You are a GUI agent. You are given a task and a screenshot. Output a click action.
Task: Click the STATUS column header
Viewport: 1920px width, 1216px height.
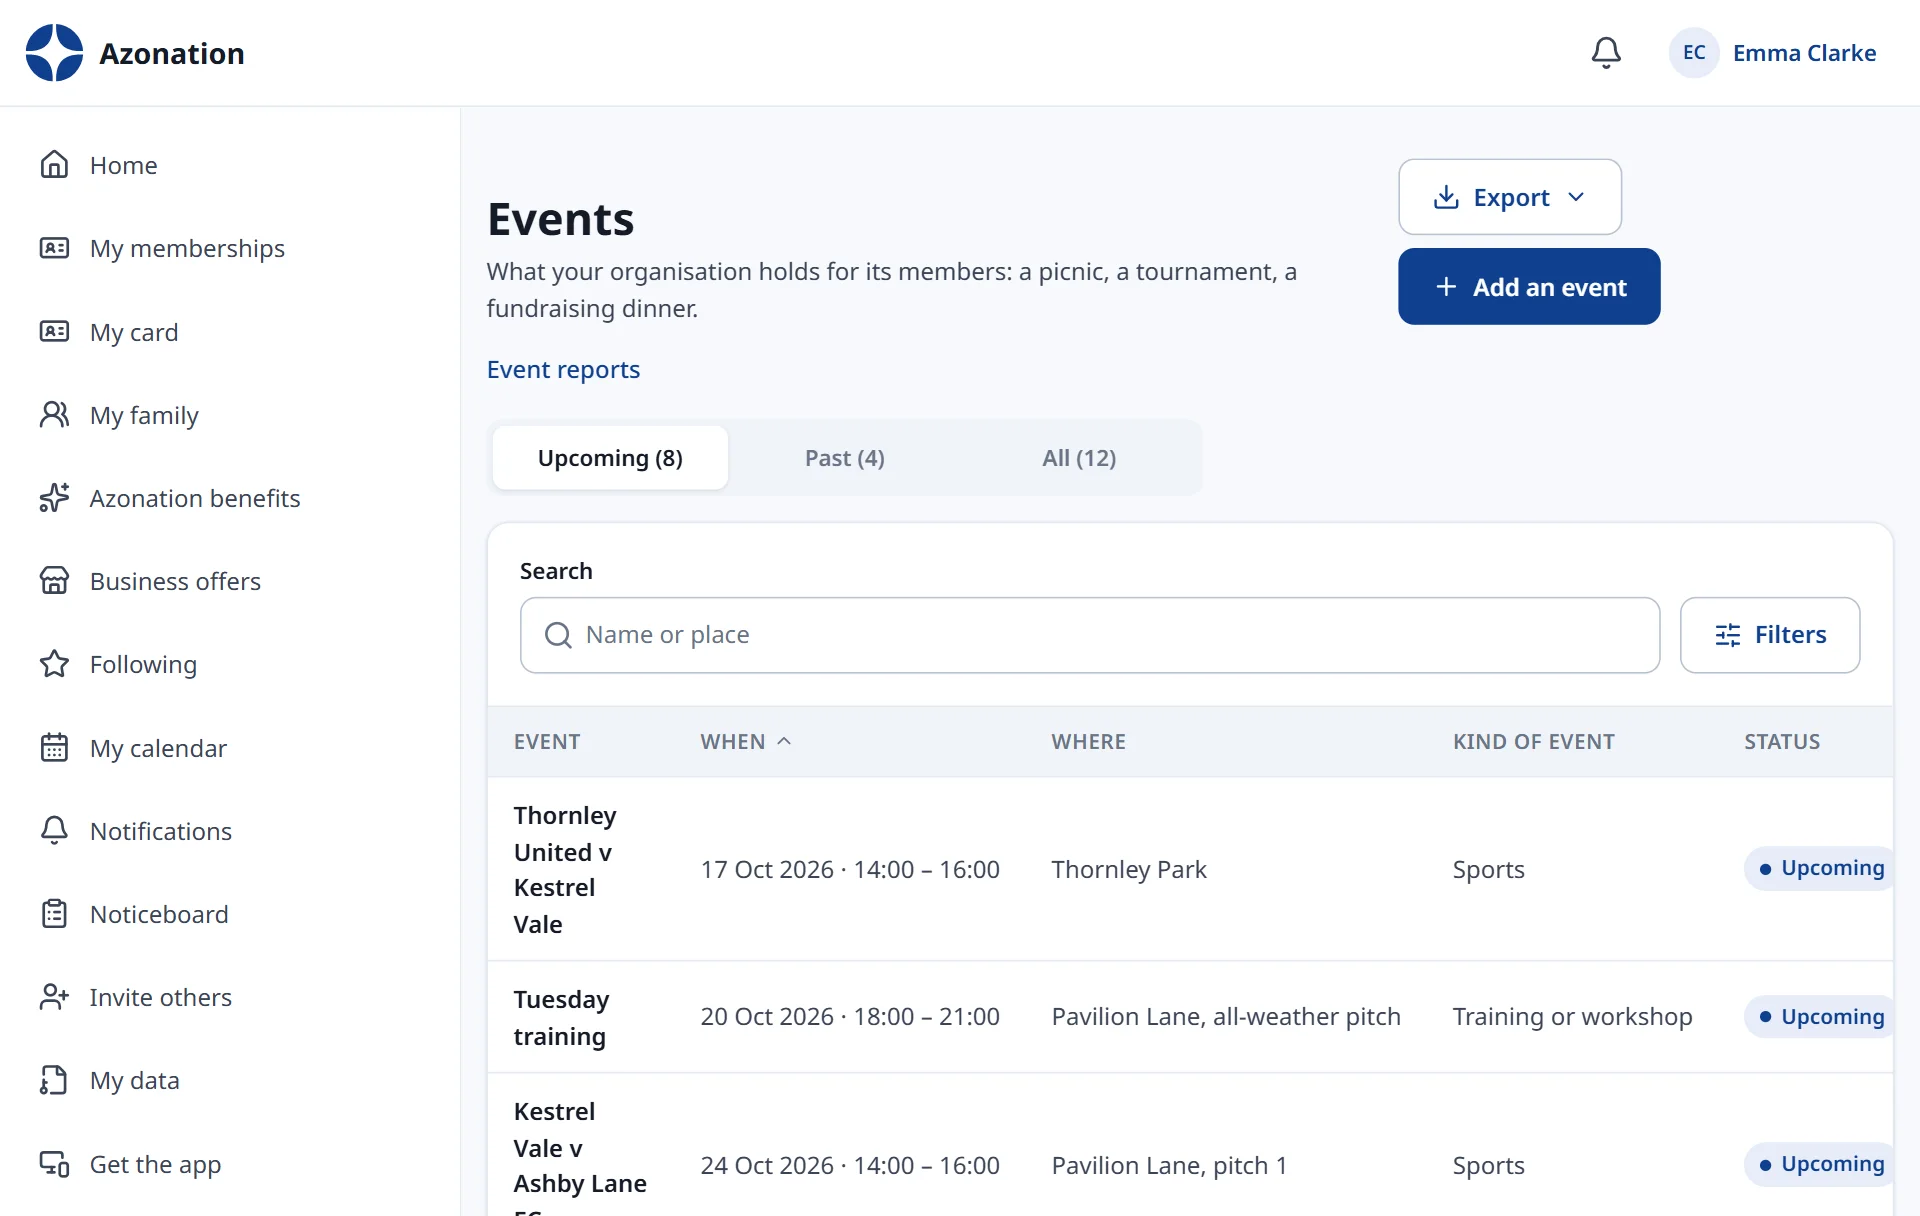[x=1782, y=742]
